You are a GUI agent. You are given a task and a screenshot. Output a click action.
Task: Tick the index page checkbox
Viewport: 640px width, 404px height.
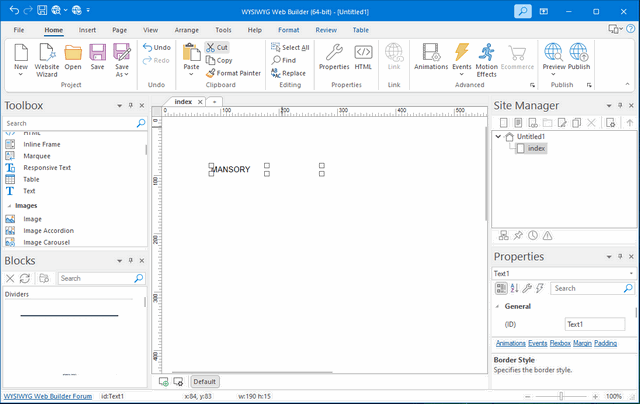point(520,148)
